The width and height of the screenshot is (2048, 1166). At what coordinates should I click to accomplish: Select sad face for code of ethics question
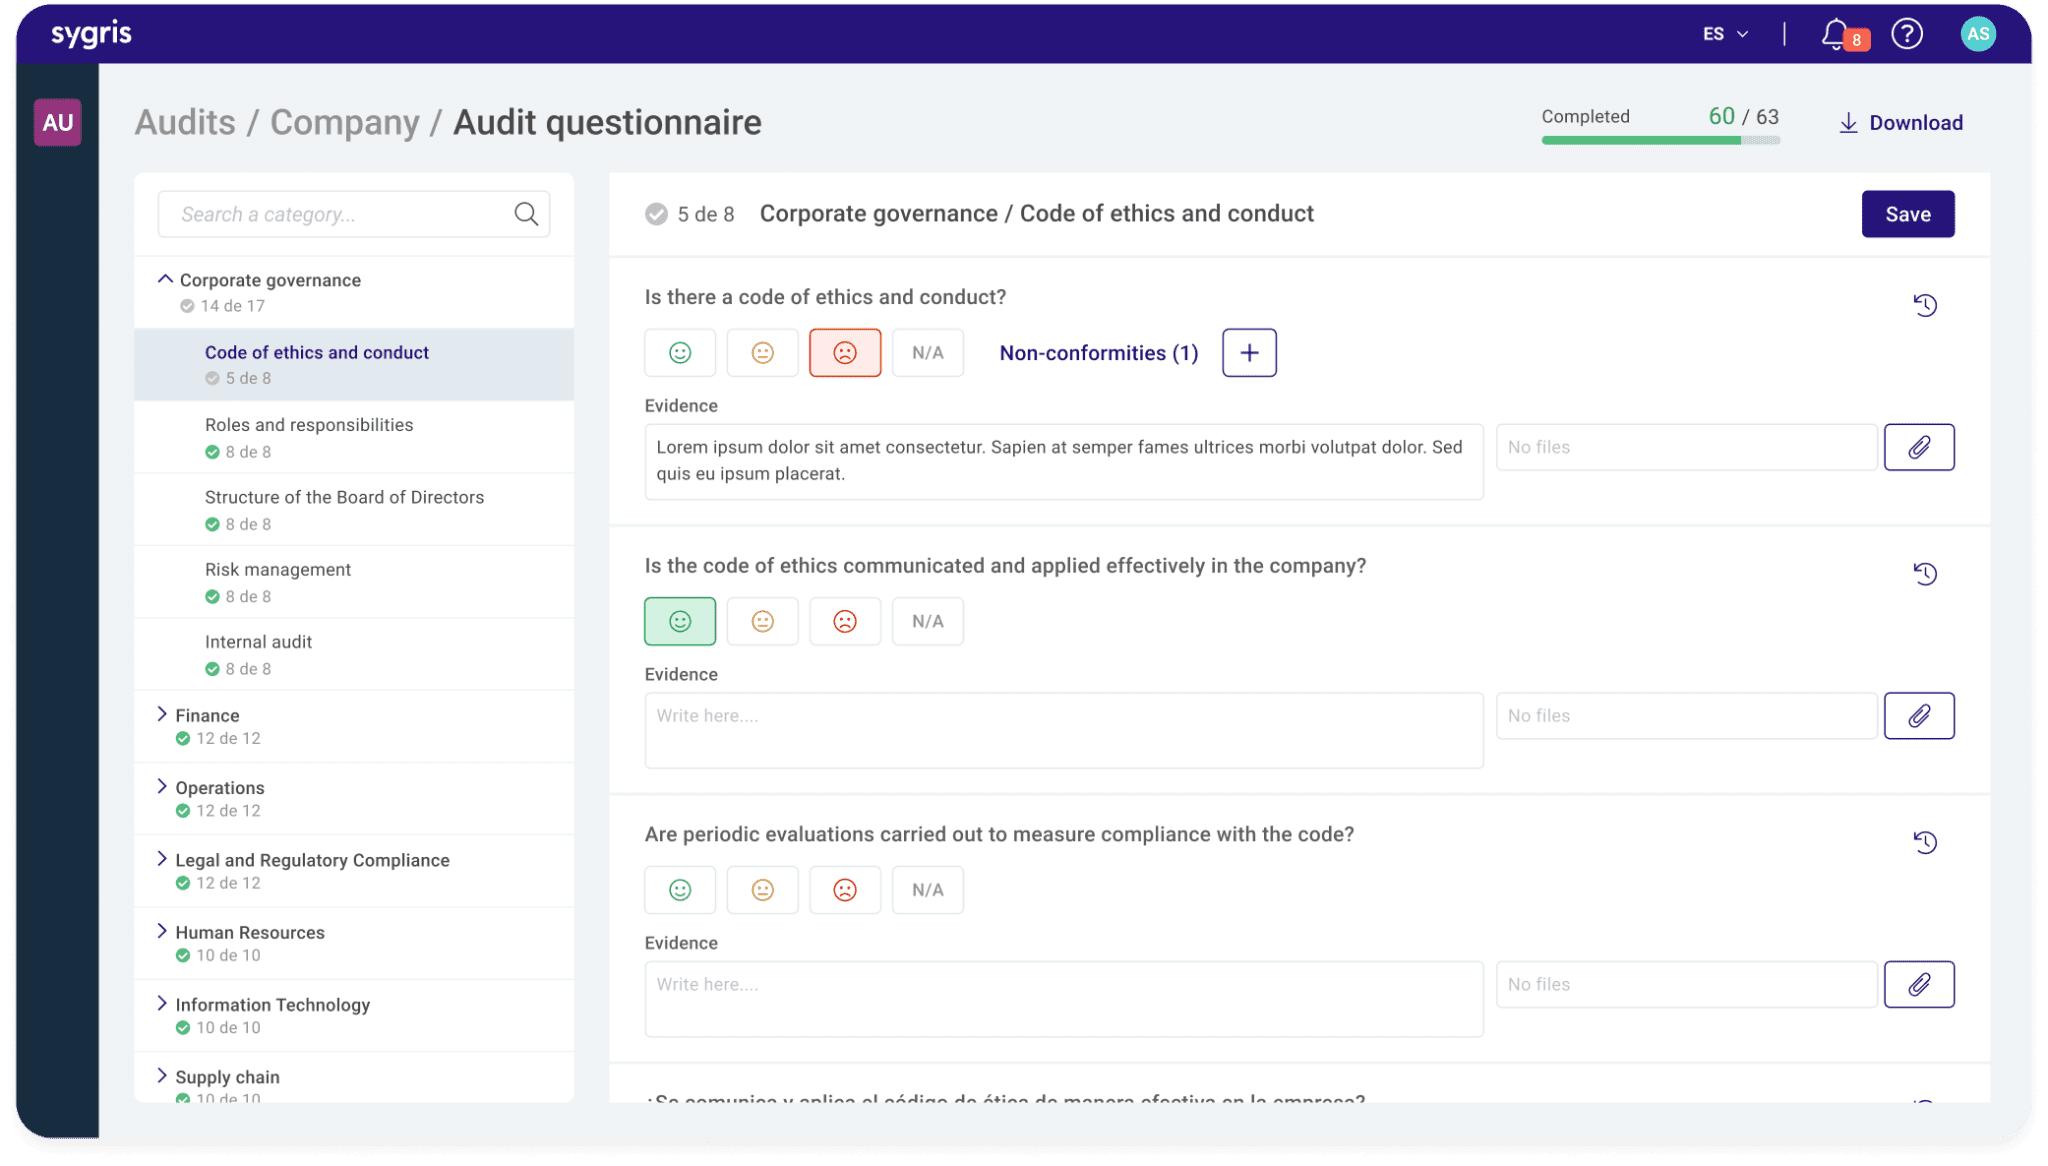(x=845, y=353)
